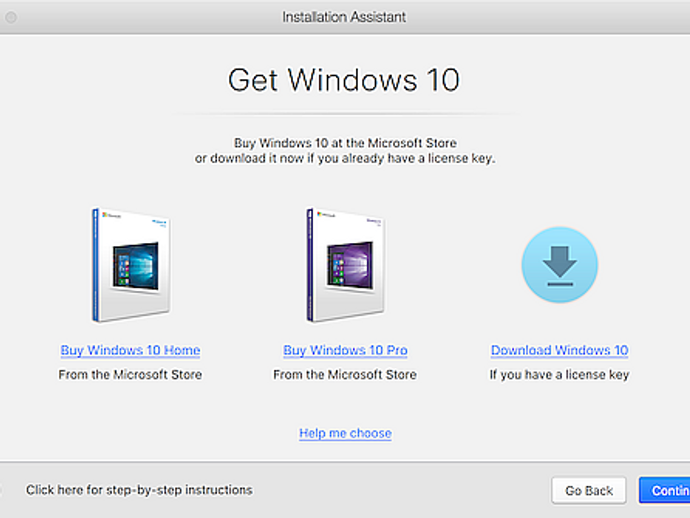Click the 'or download it now' license key line

point(345,158)
